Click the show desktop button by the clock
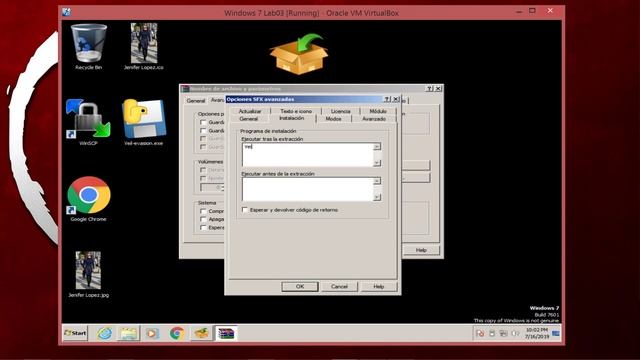Image resolution: width=640 pixels, height=360 pixels. (x=556, y=333)
